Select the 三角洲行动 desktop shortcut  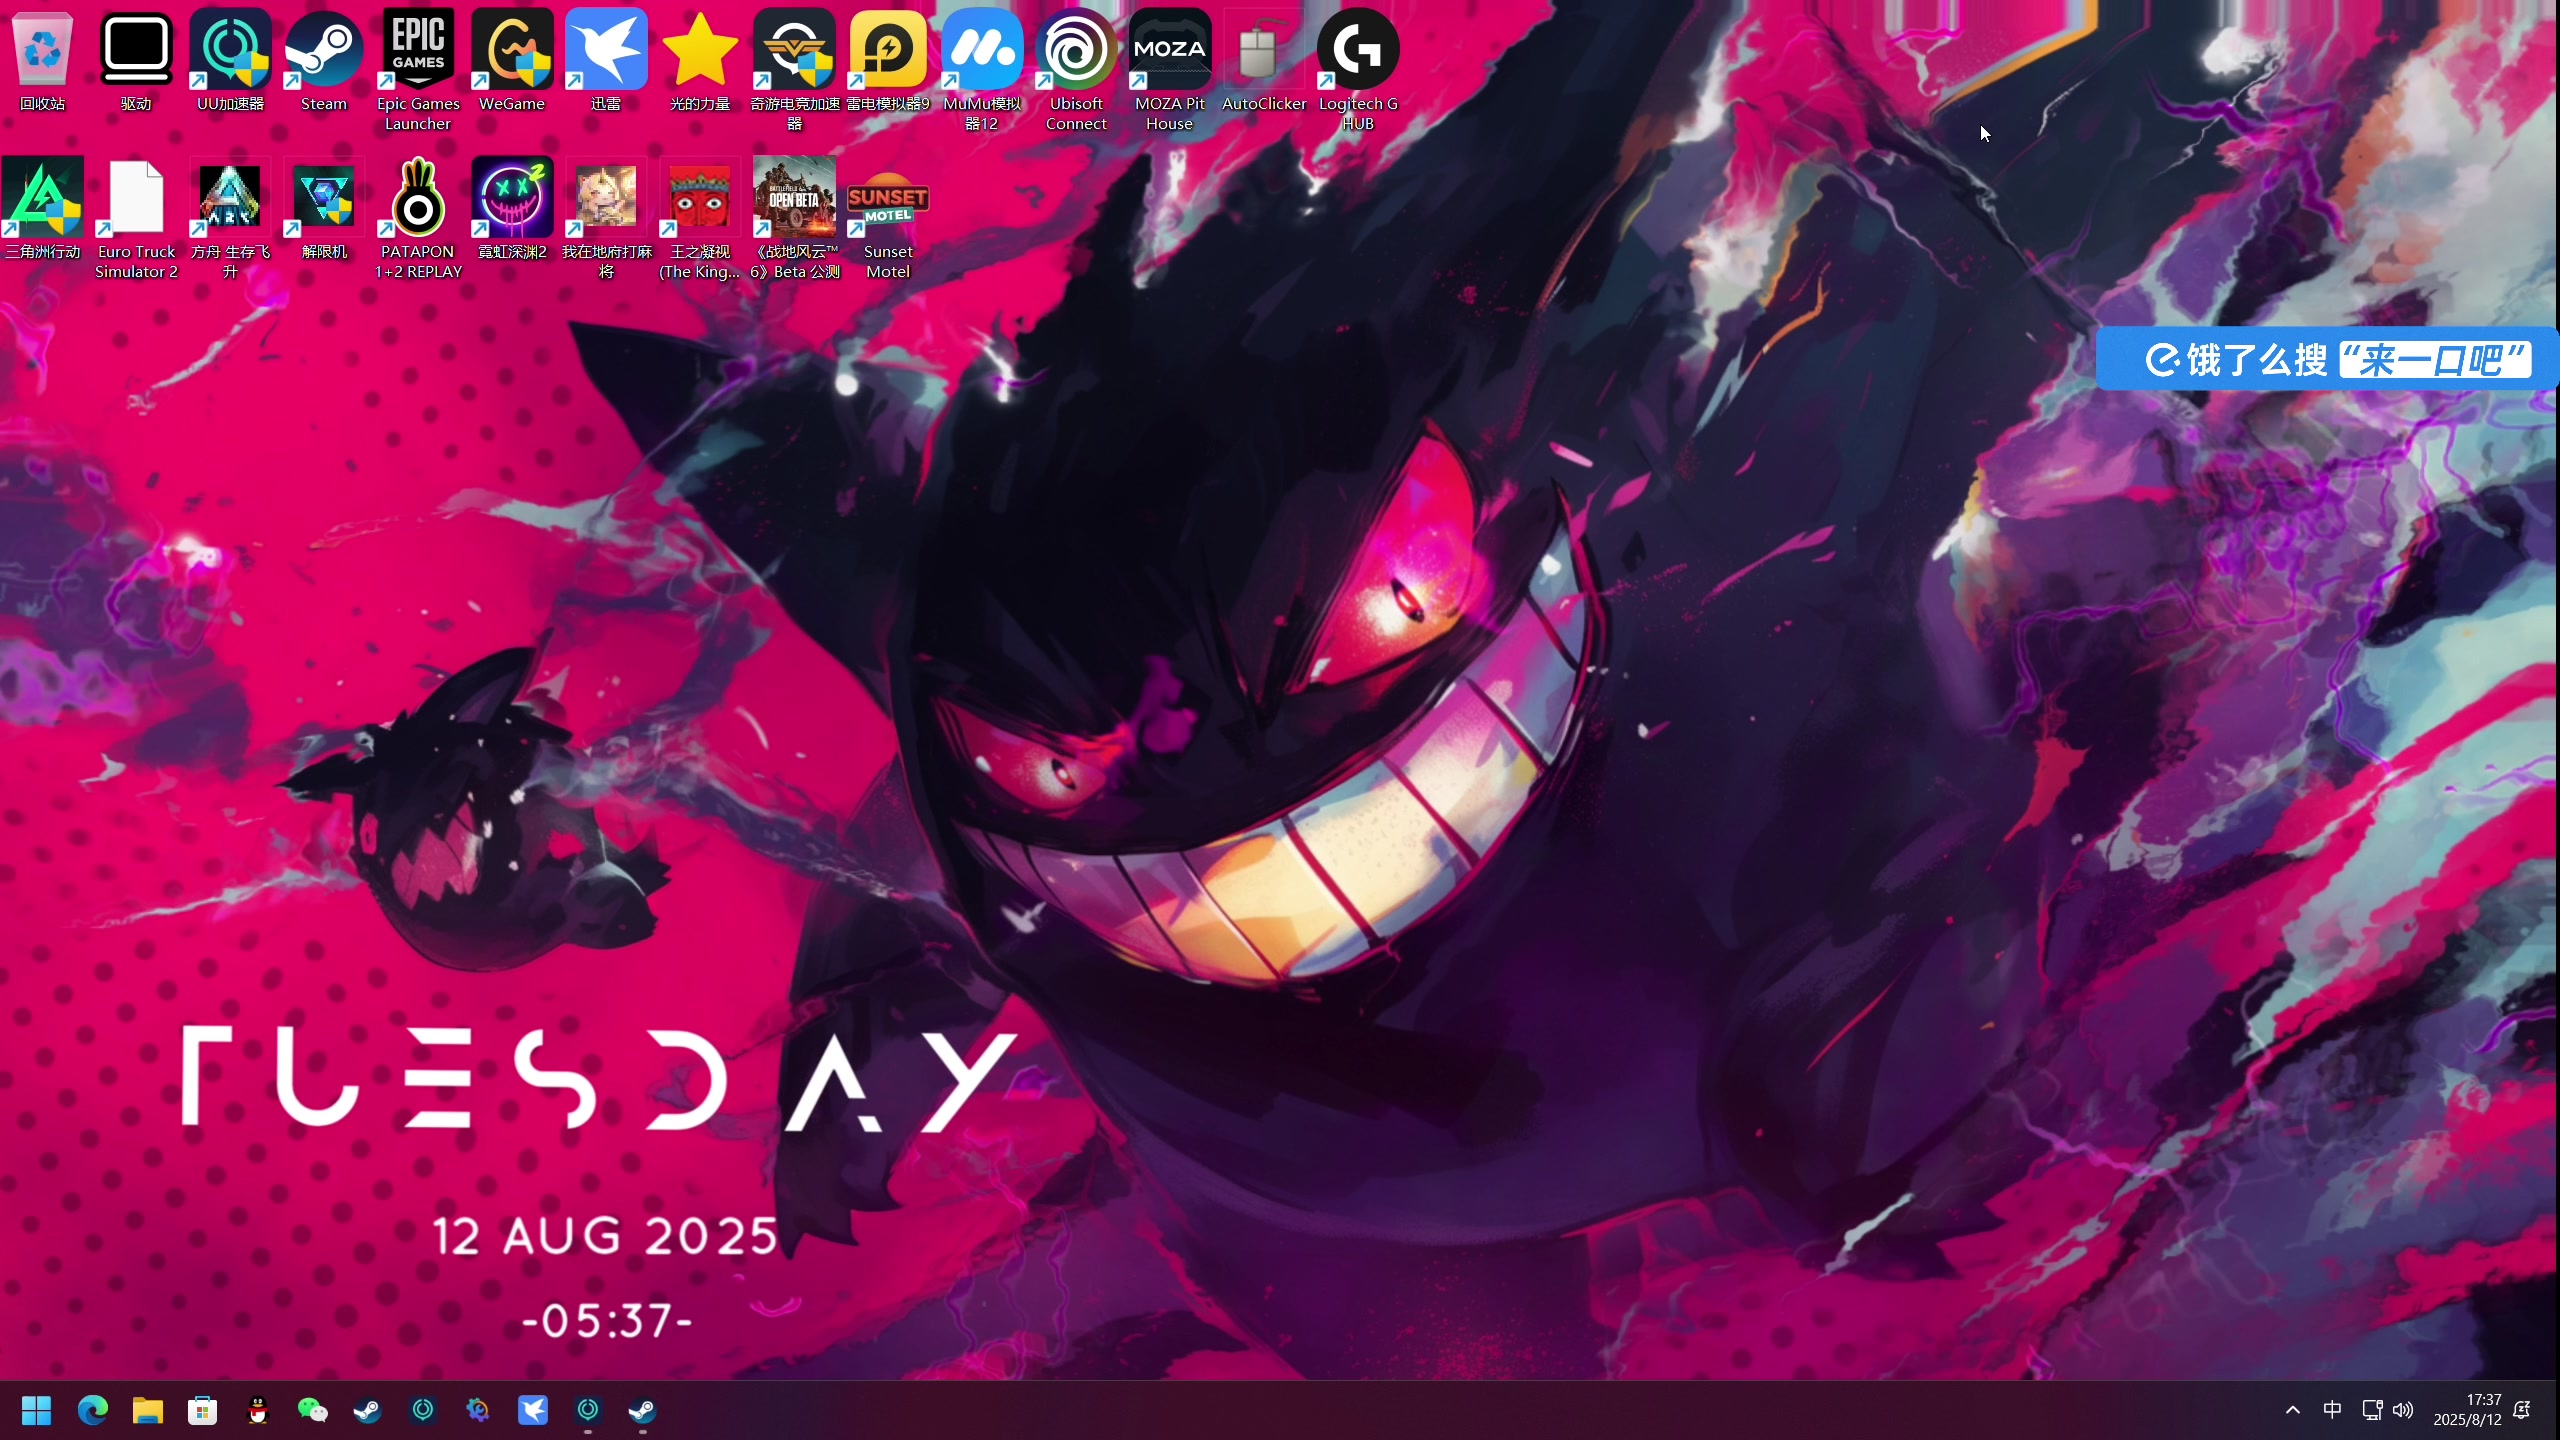pos(42,210)
